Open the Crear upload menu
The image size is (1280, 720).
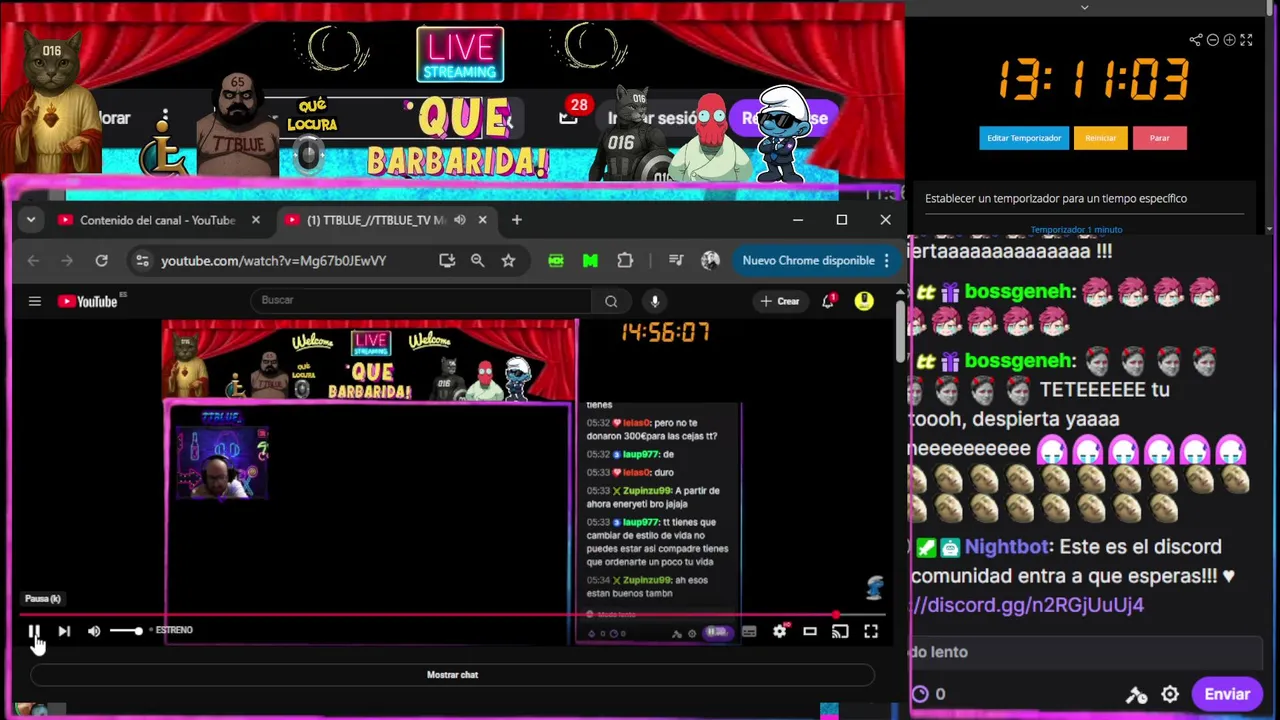click(780, 301)
